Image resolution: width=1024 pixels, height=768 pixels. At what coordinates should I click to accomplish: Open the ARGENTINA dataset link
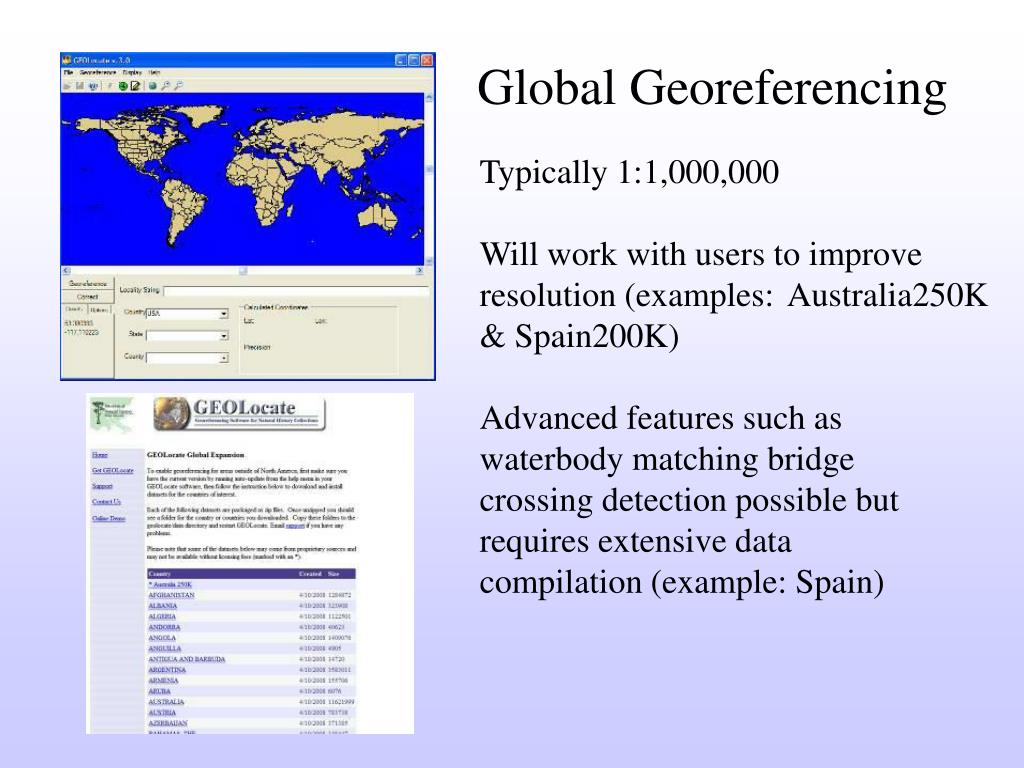point(167,669)
